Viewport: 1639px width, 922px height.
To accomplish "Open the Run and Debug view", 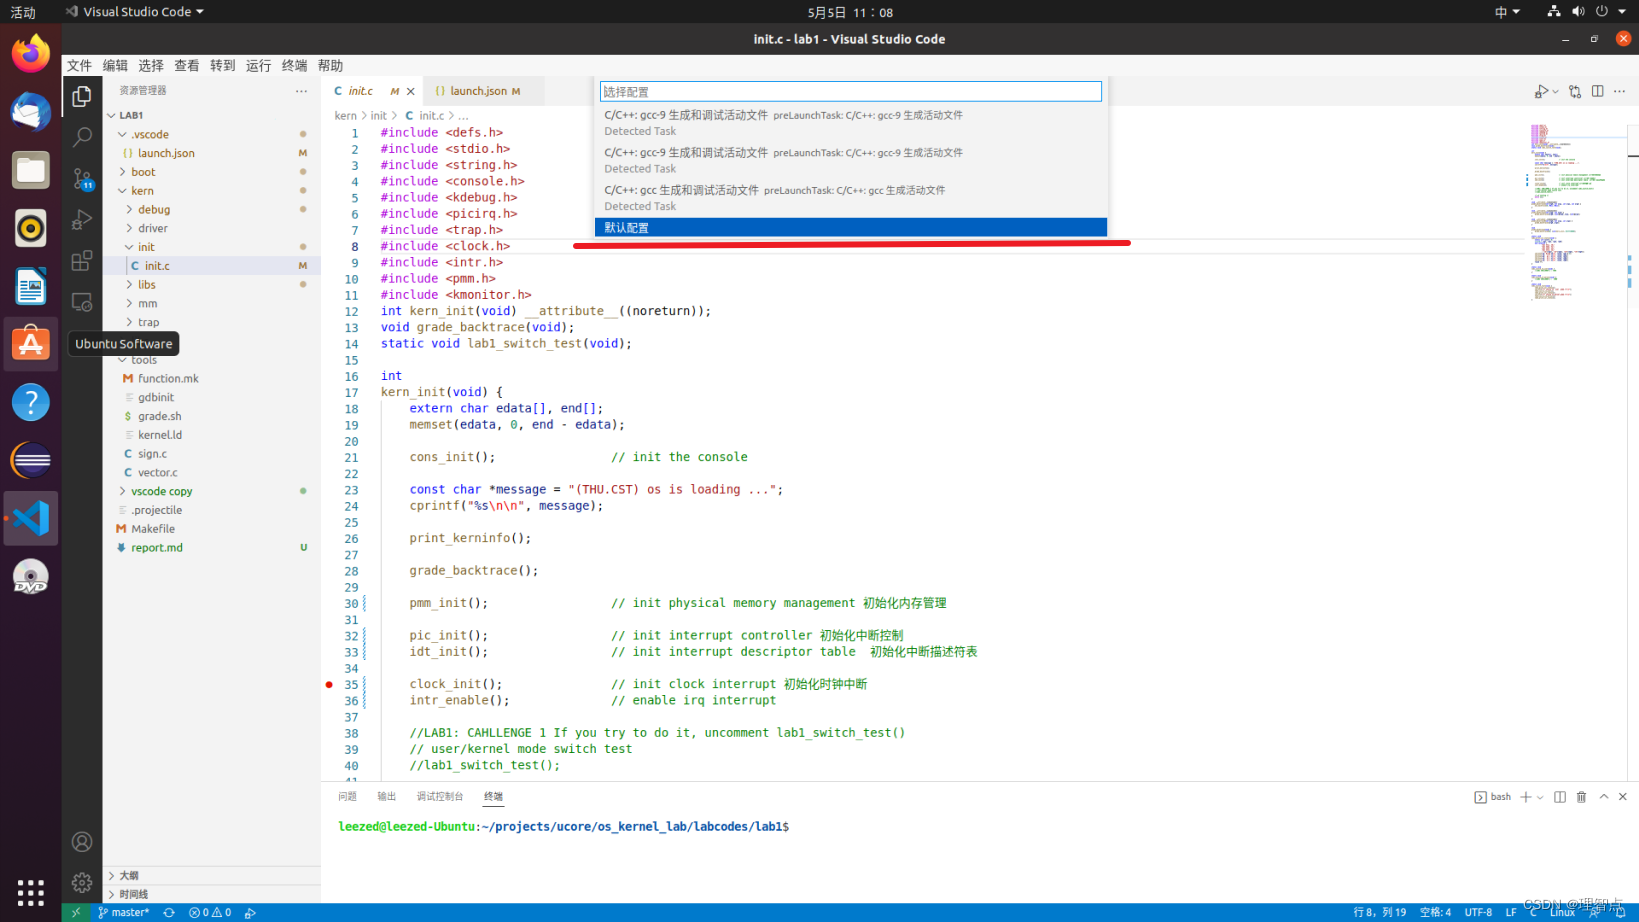I will coord(82,220).
